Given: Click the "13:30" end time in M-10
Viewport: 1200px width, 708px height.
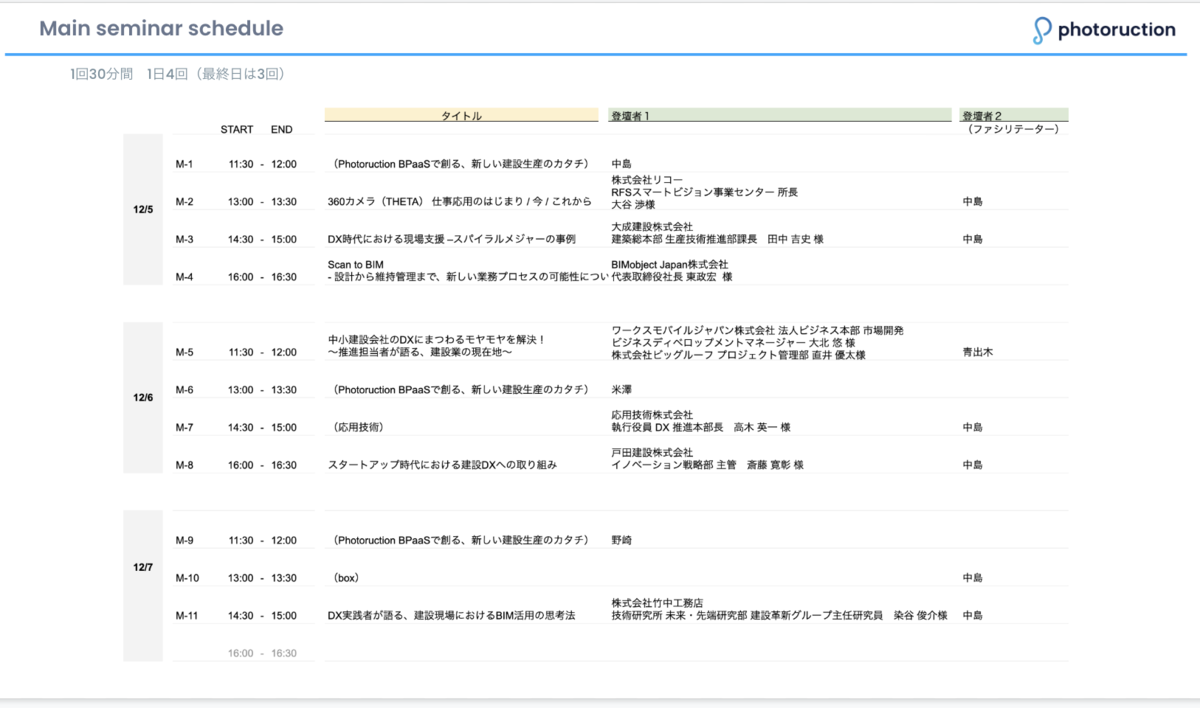Looking at the screenshot, I should click(283, 578).
